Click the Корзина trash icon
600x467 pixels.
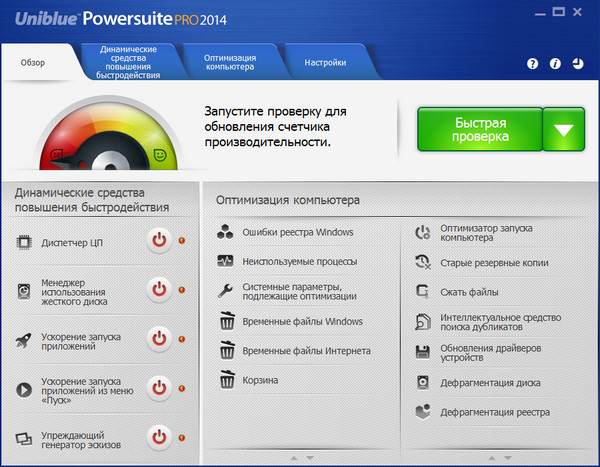pyautogui.click(x=227, y=379)
